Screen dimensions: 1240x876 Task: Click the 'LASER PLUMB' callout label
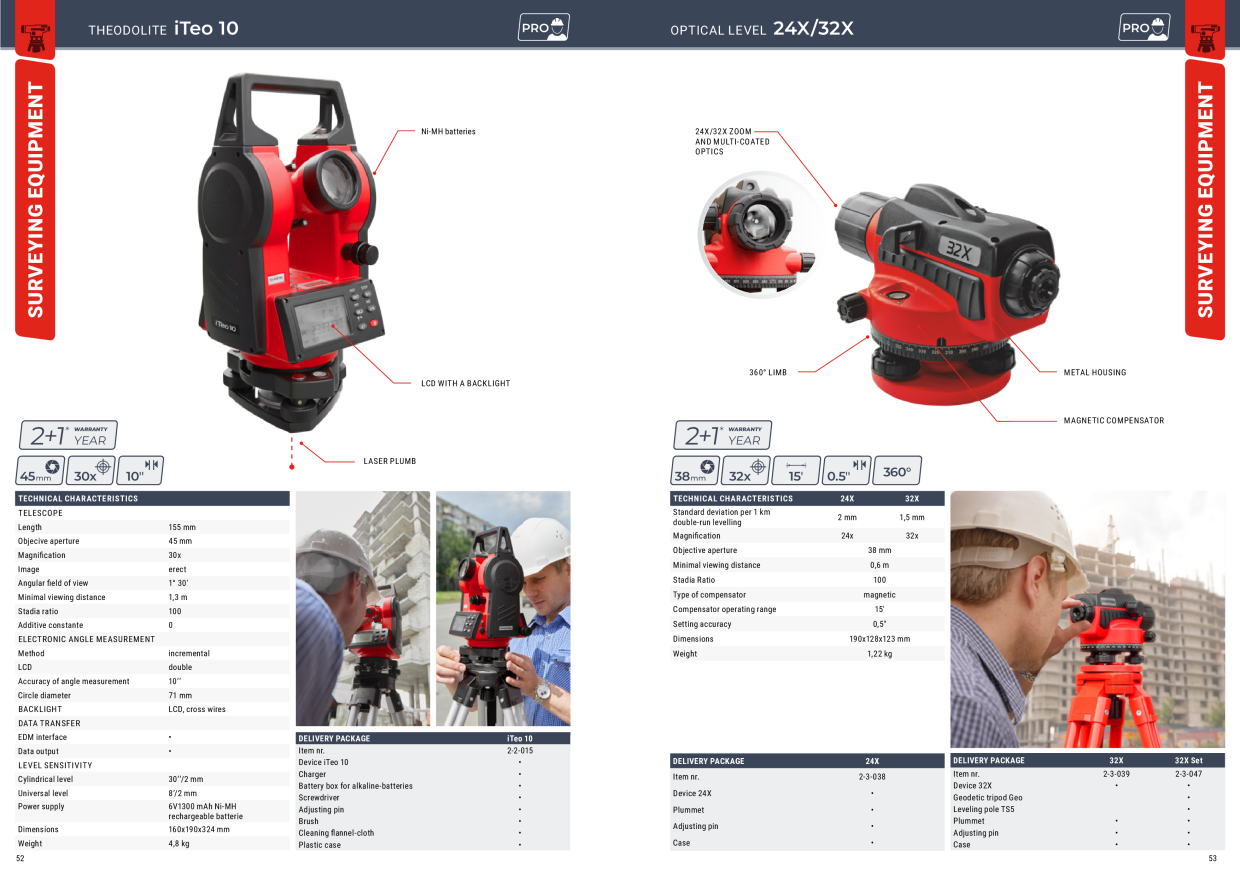click(x=389, y=461)
